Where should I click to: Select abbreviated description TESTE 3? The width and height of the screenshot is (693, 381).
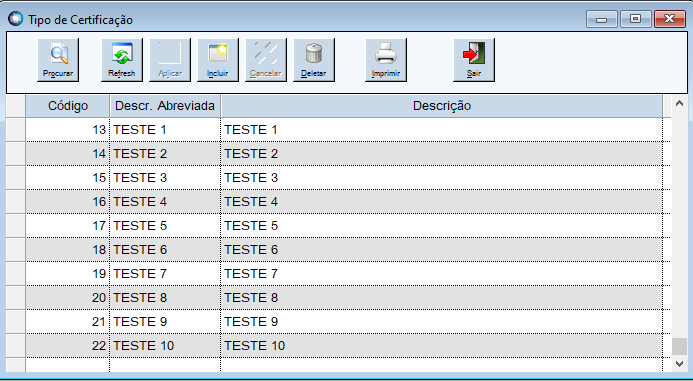coord(165,178)
